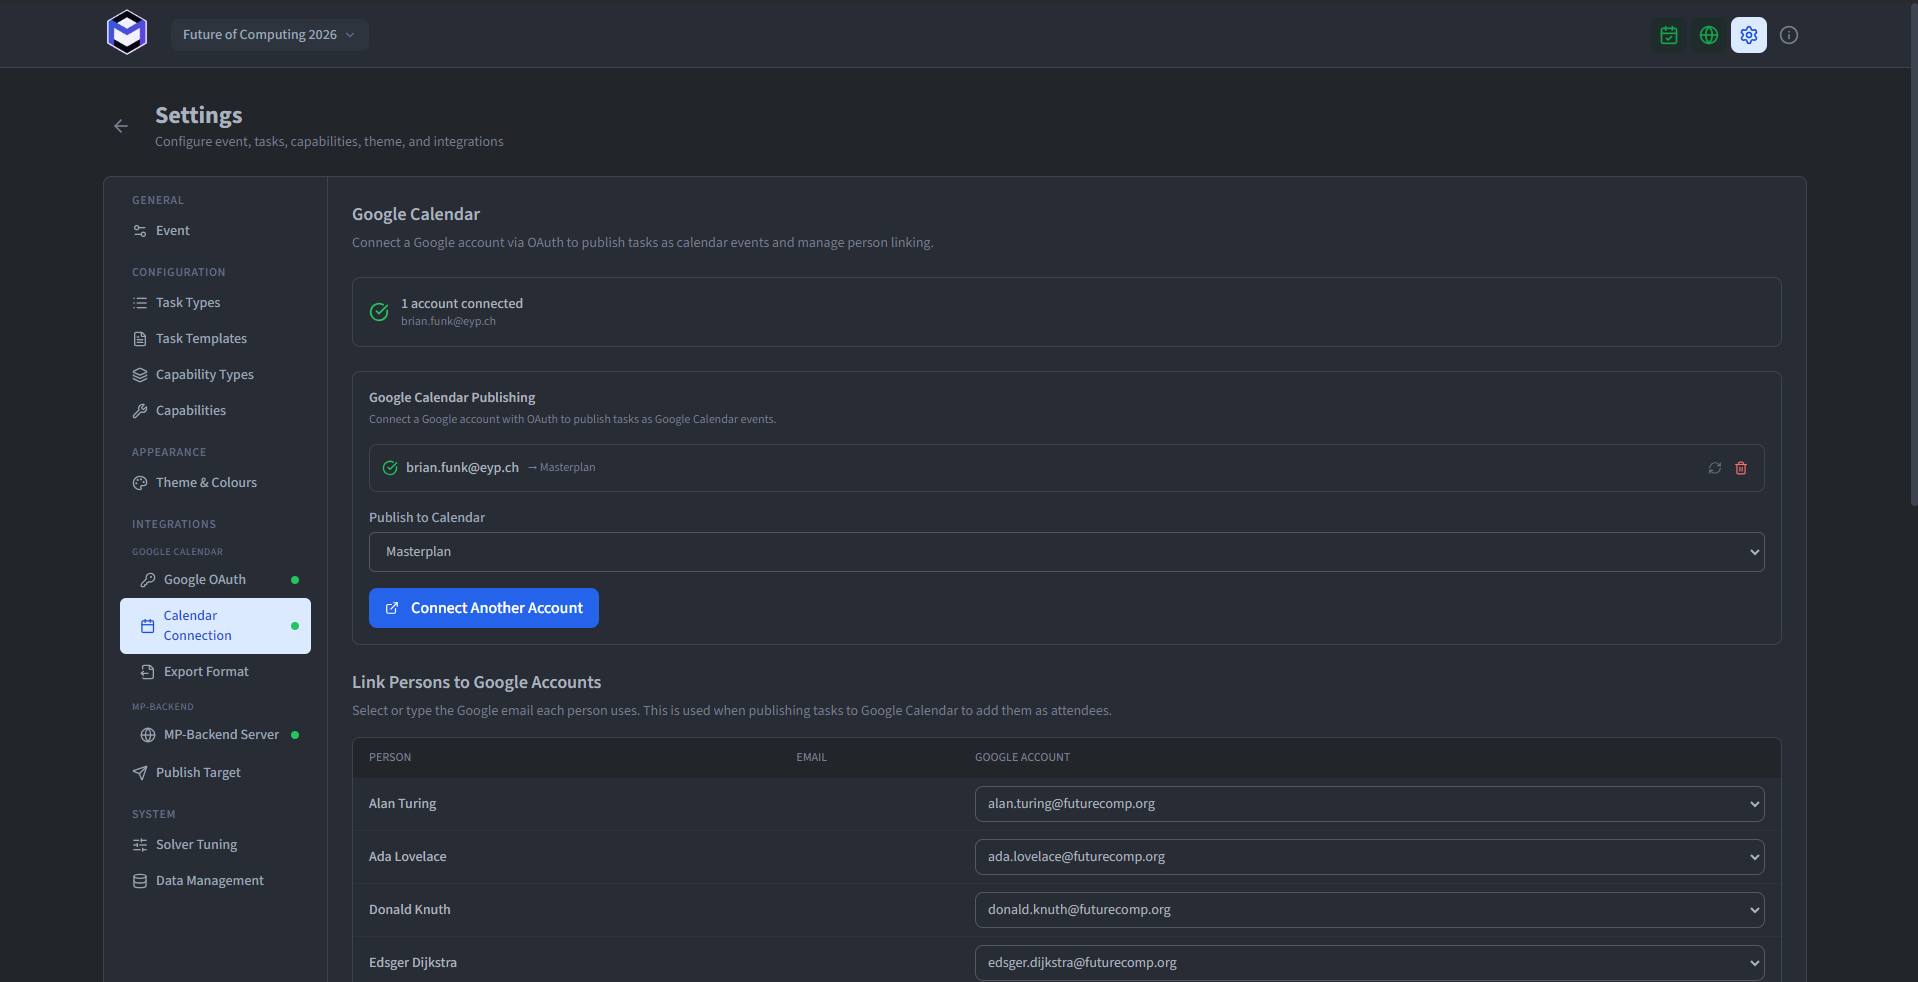Click the EMAIL column header

pyautogui.click(x=811, y=758)
